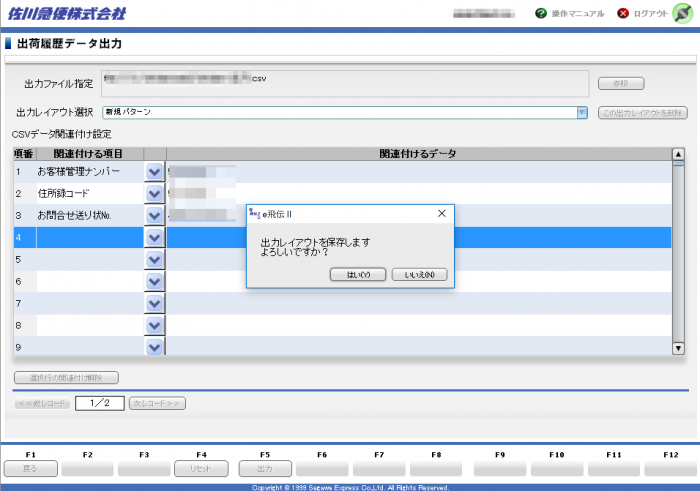700x491 pixels.
Task: Expand the dropdown for row 1 お客様管理ナンバー
Action: pyautogui.click(x=154, y=172)
